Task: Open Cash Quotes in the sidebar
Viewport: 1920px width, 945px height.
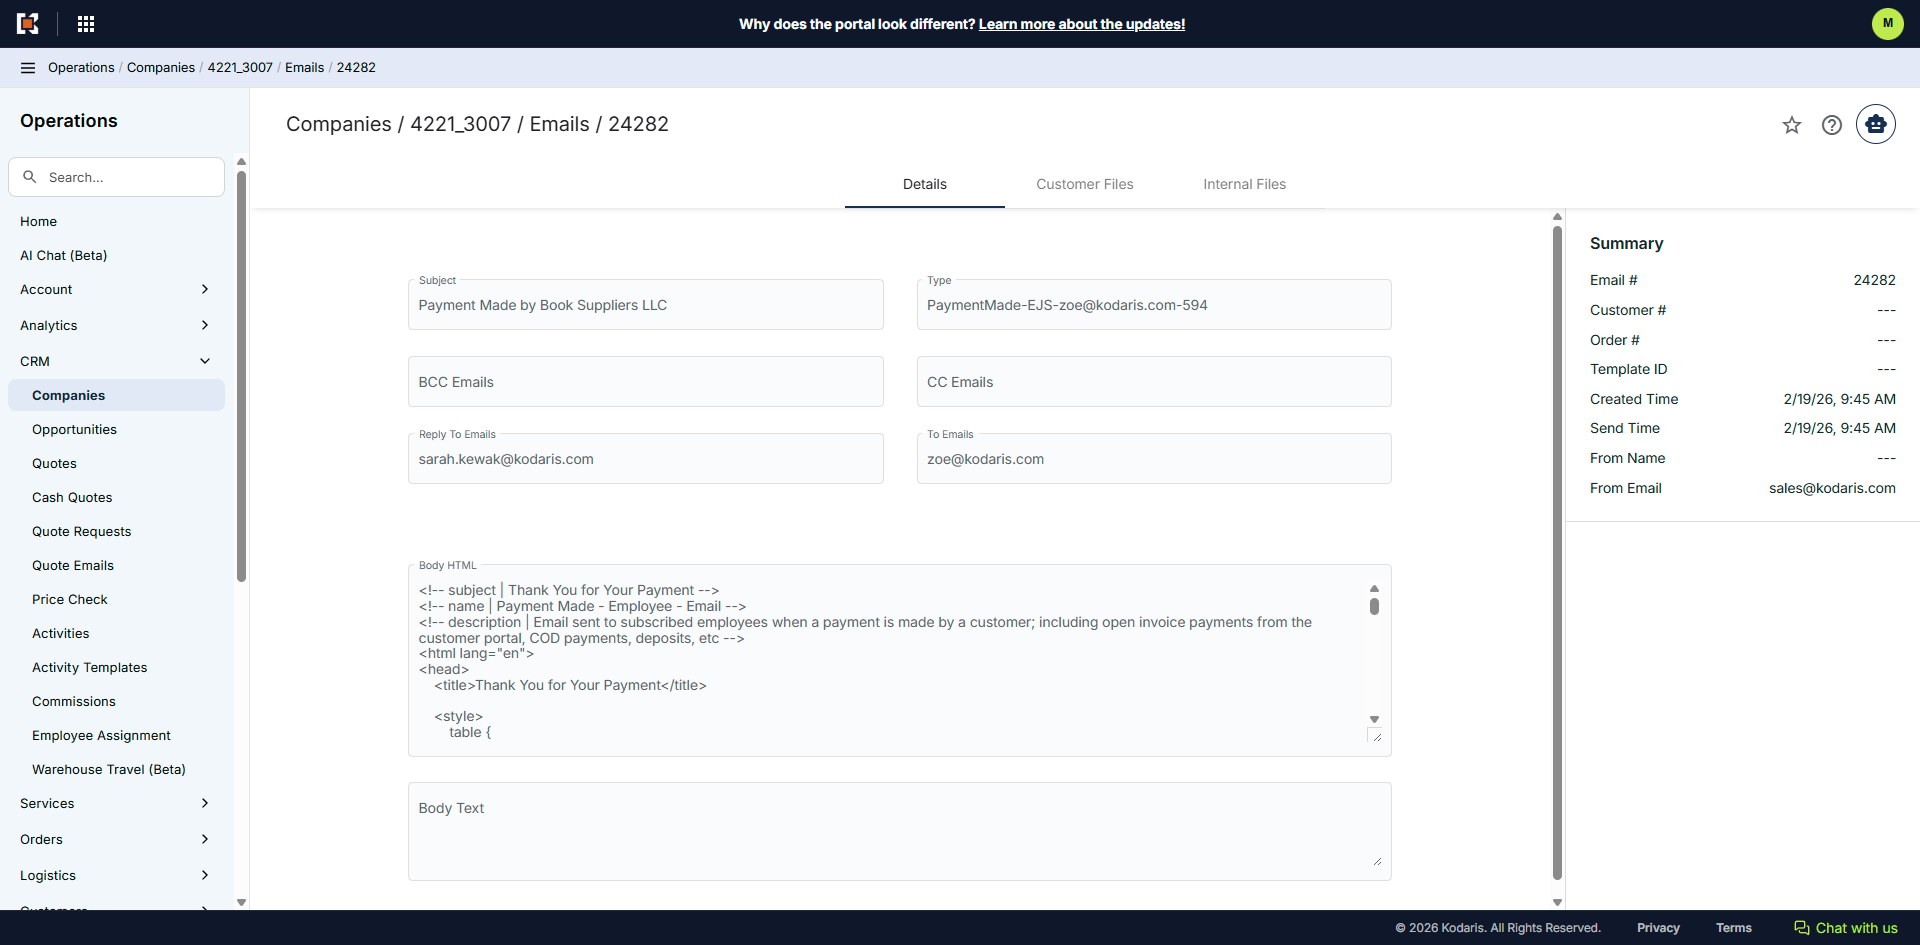Action: click(x=116, y=497)
